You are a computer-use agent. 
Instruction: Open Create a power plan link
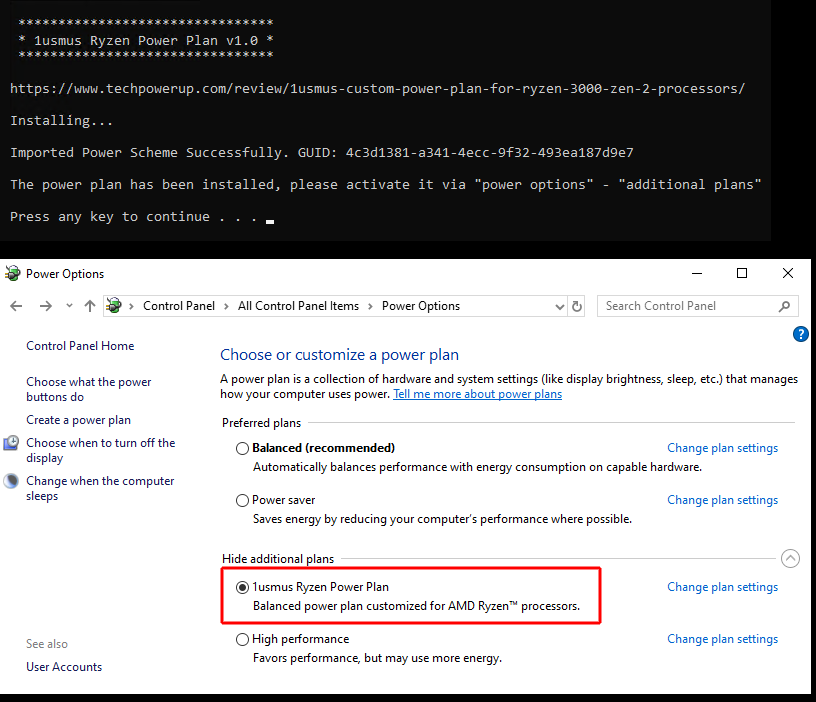[79, 420]
